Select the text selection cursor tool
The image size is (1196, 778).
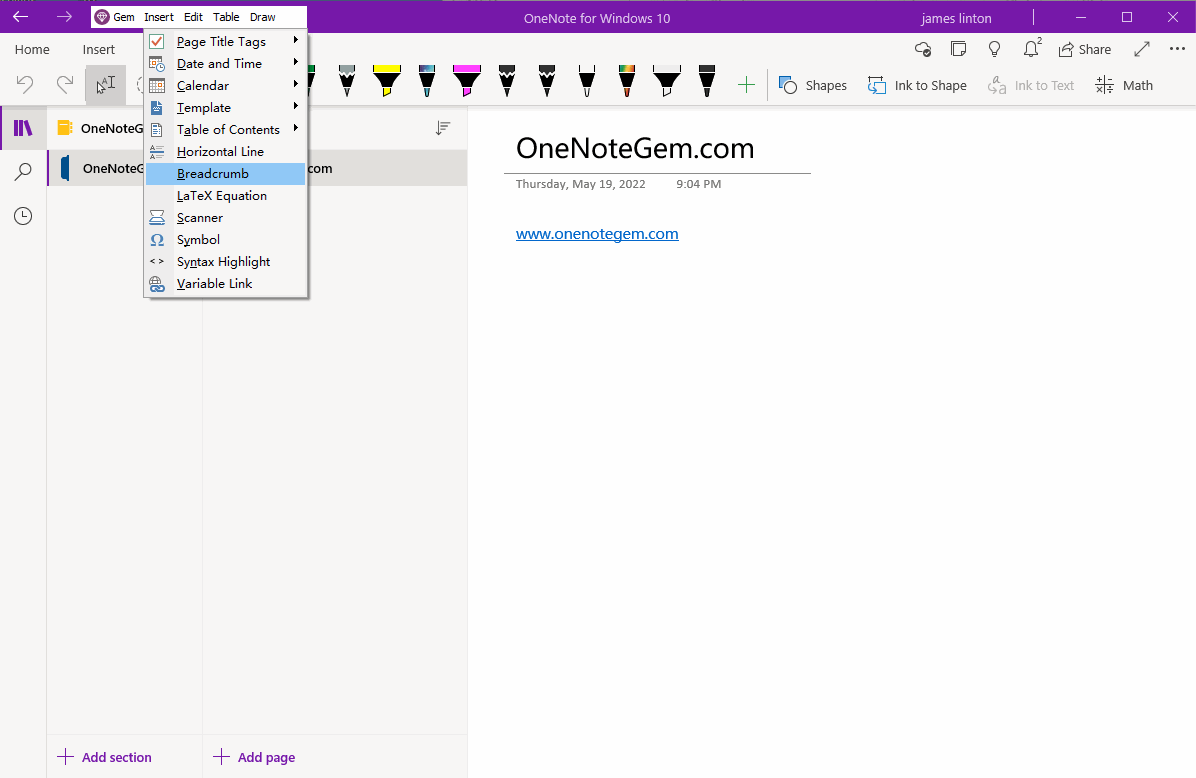click(x=105, y=85)
